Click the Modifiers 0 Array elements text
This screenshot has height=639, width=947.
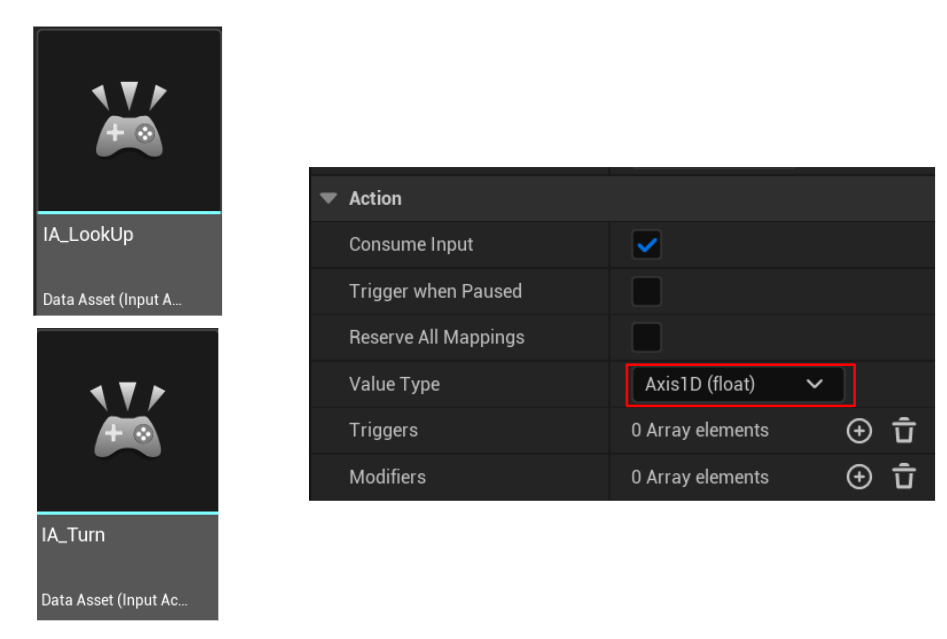point(700,477)
